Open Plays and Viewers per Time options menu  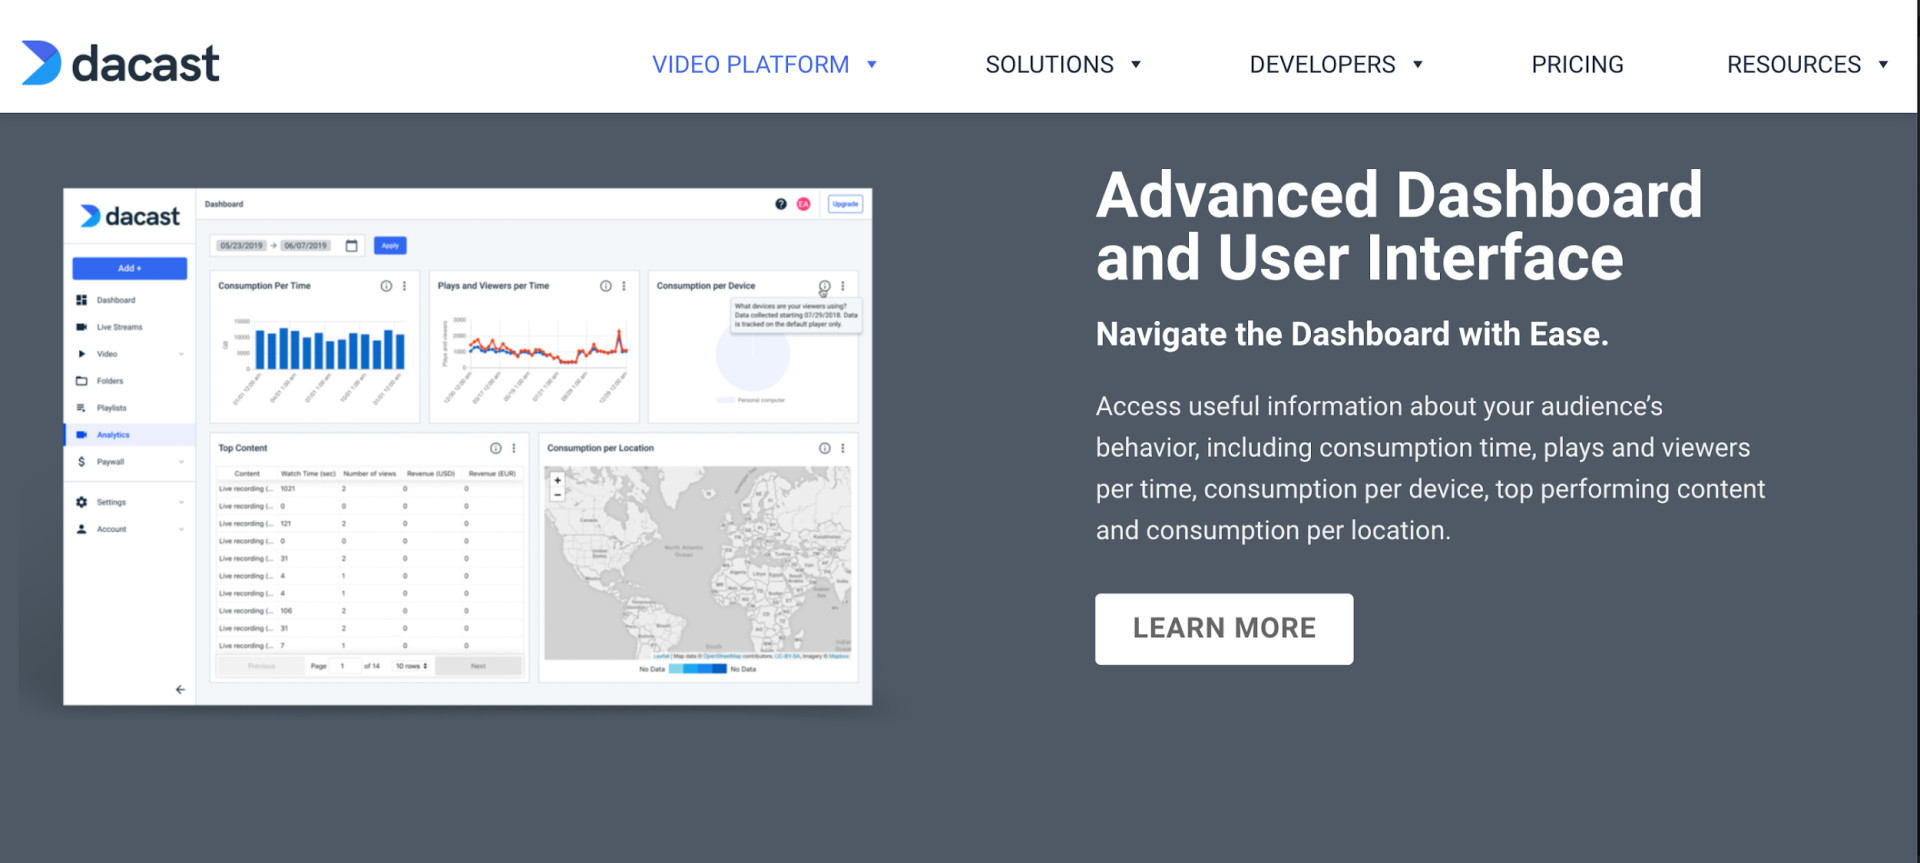[x=623, y=286]
